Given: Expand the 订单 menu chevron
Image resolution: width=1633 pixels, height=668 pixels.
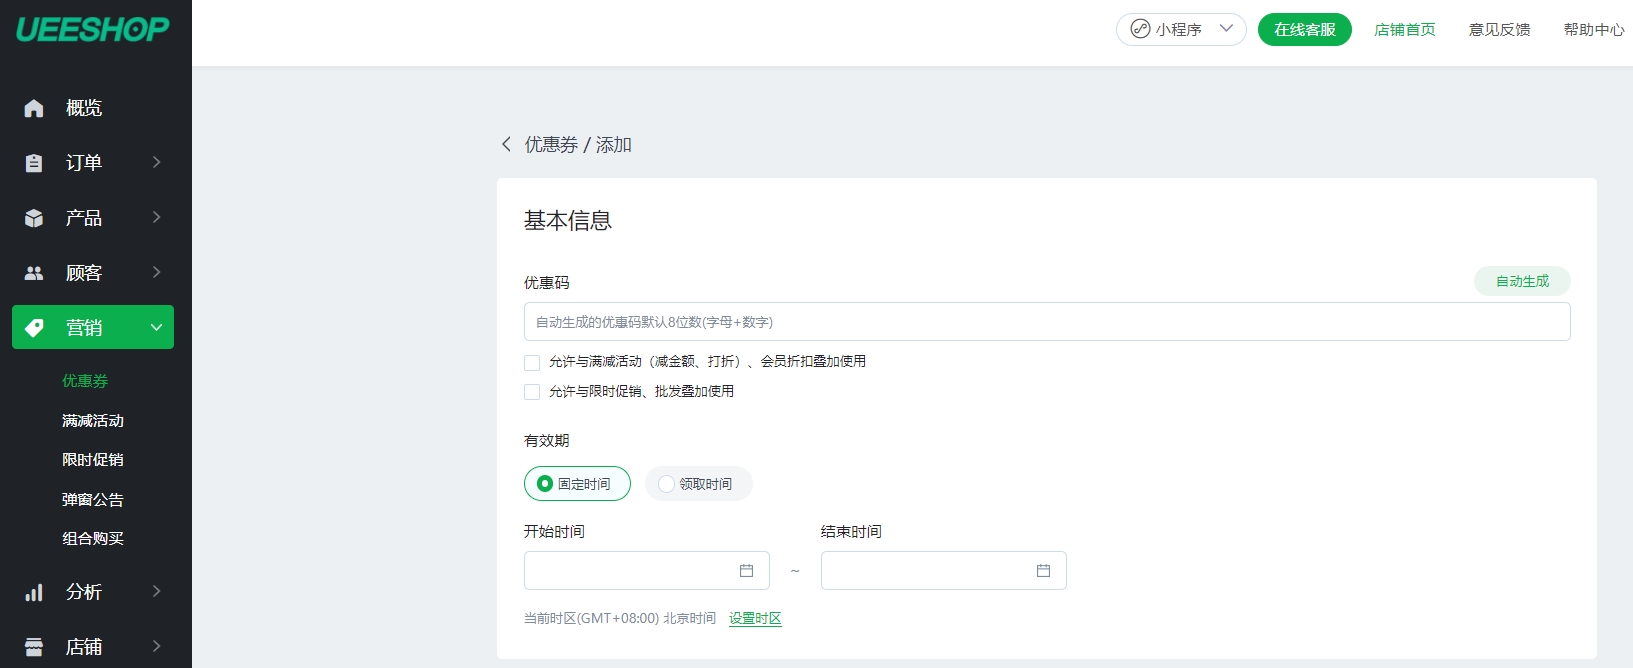Looking at the screenshot, I should (x=156, y=162).
